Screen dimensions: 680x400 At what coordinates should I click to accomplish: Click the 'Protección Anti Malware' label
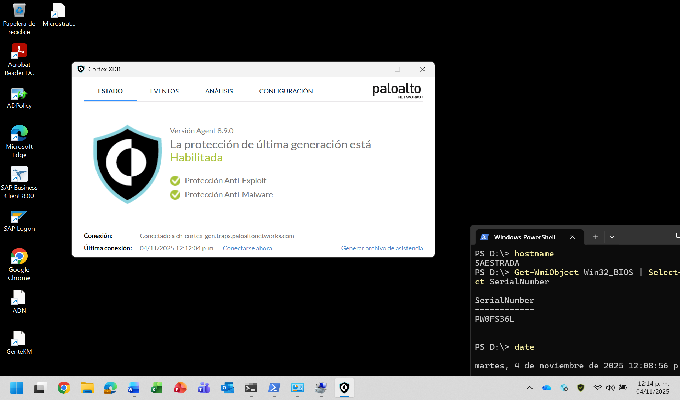[229, 195]
